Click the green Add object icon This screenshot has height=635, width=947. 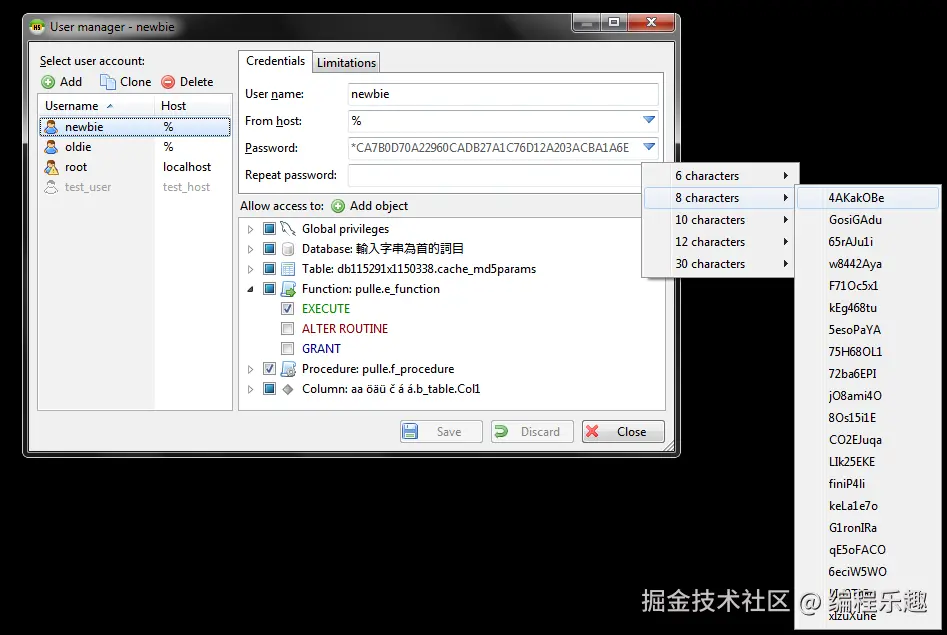(x=338, y=206)
